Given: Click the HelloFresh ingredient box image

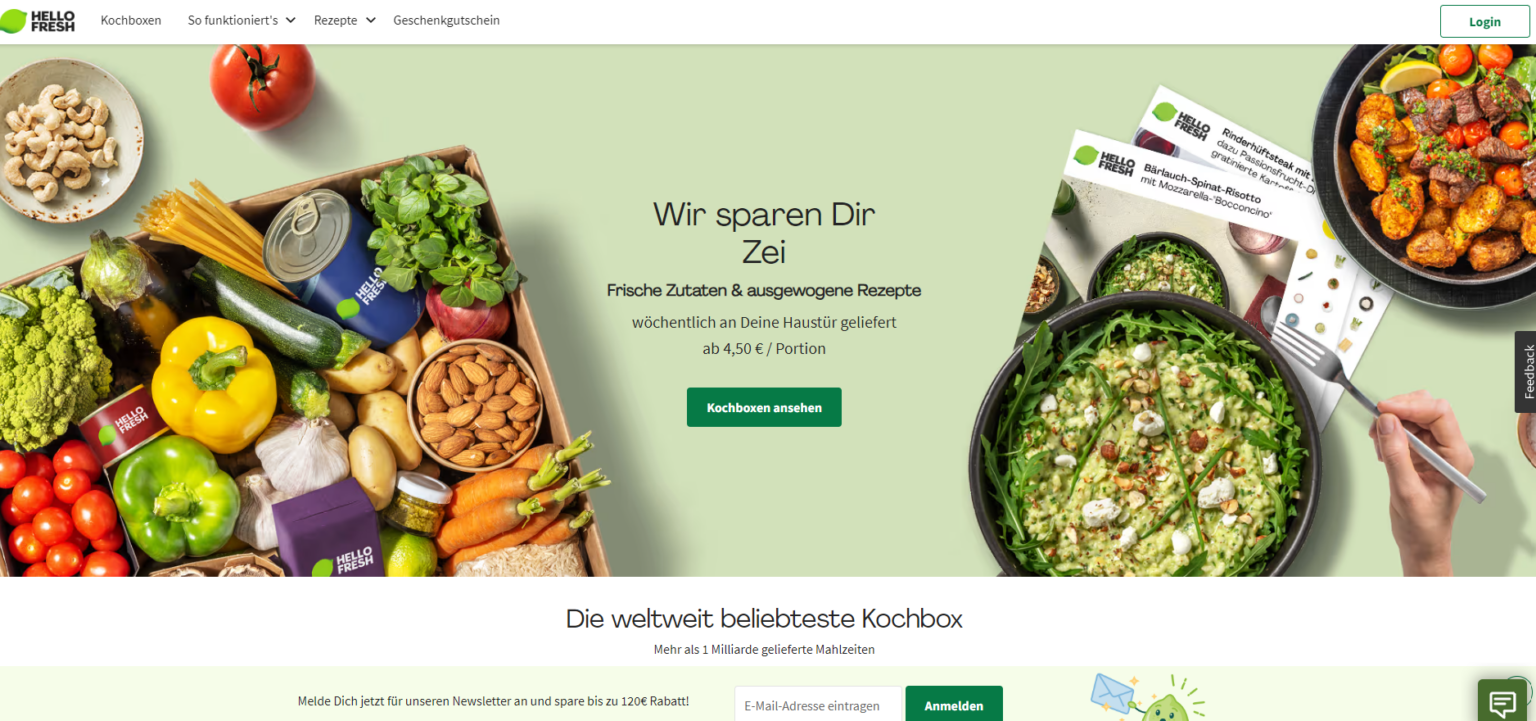Looking at the screenshot, I should (300, 370).
